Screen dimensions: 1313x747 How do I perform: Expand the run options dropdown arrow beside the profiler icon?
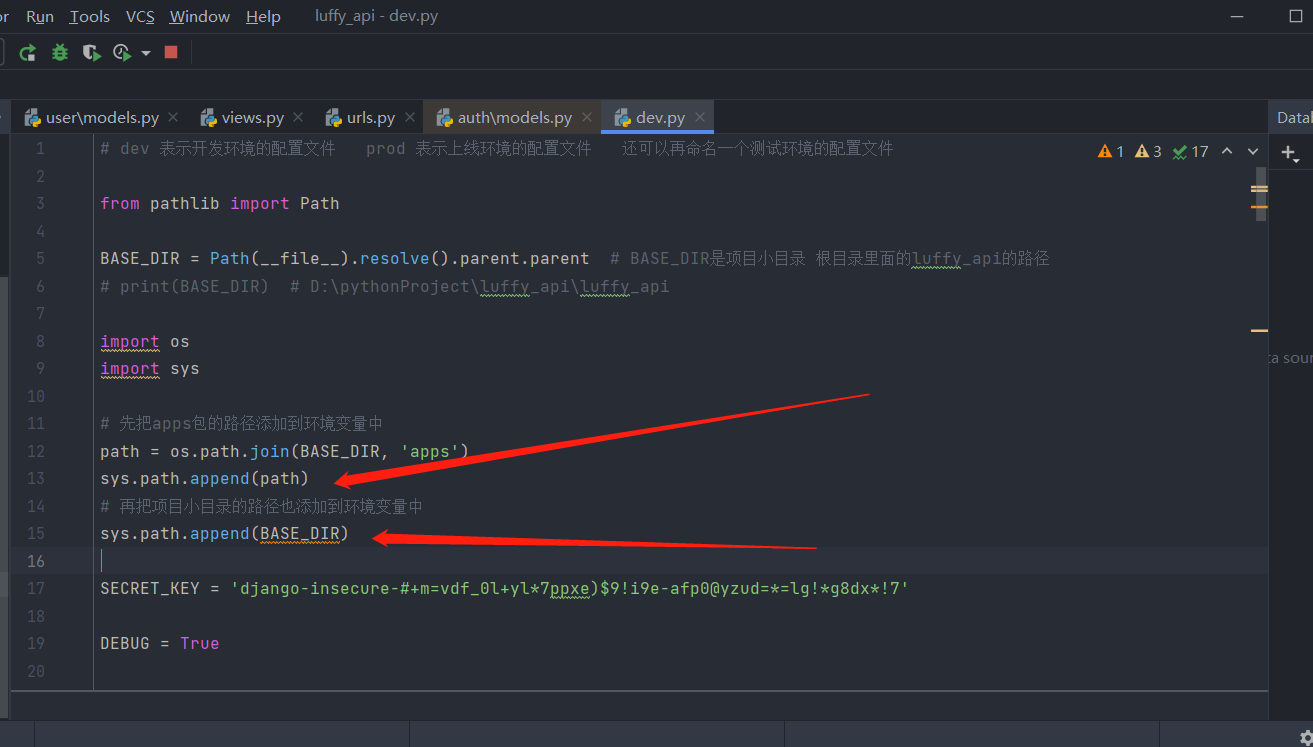pos(146,53)
